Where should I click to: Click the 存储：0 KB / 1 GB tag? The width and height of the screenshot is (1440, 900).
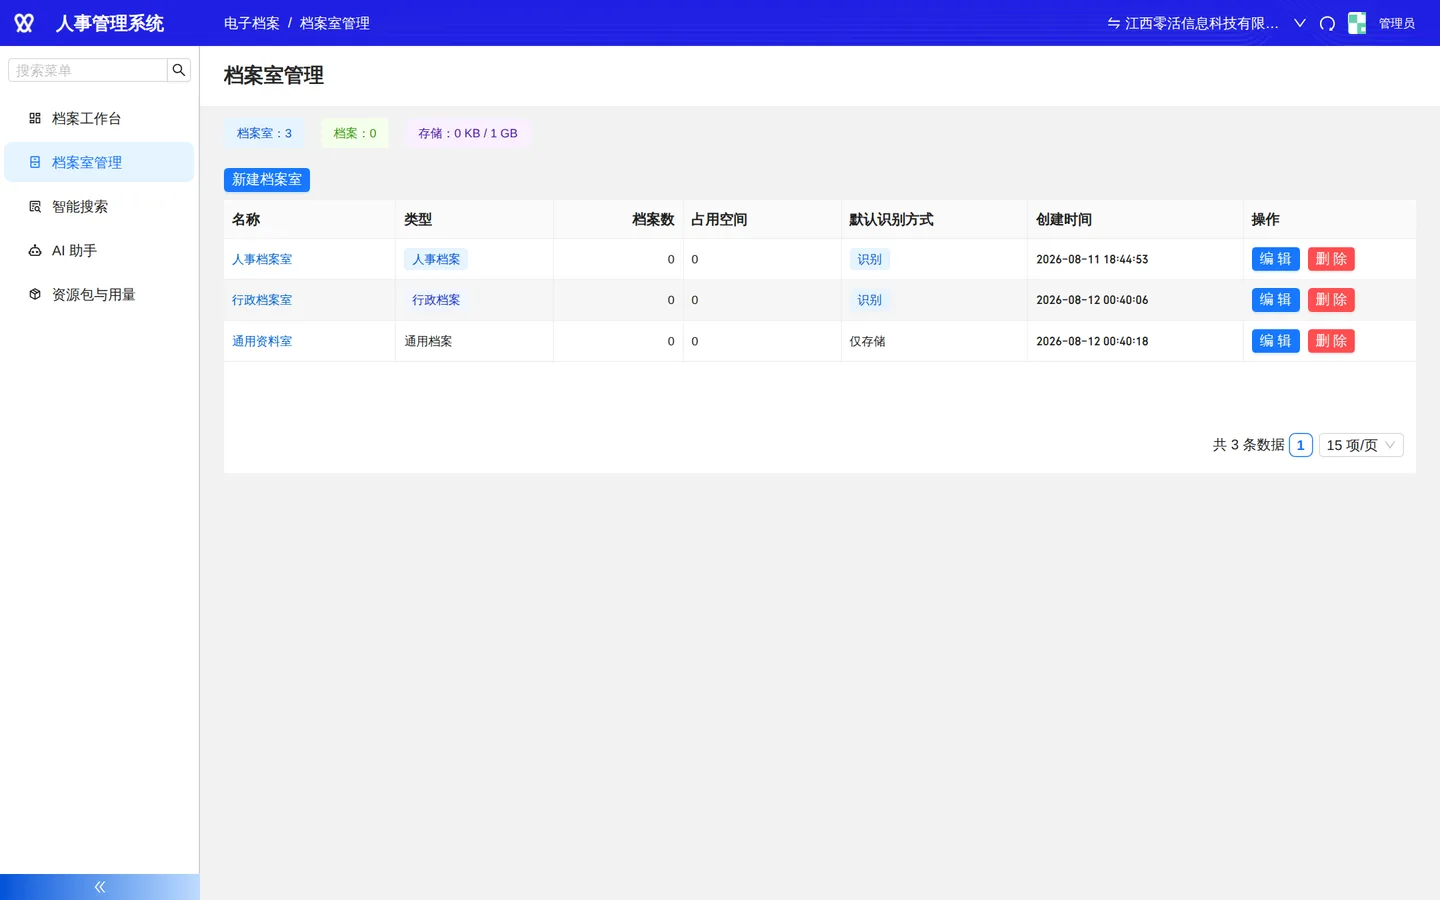point(468,133)
